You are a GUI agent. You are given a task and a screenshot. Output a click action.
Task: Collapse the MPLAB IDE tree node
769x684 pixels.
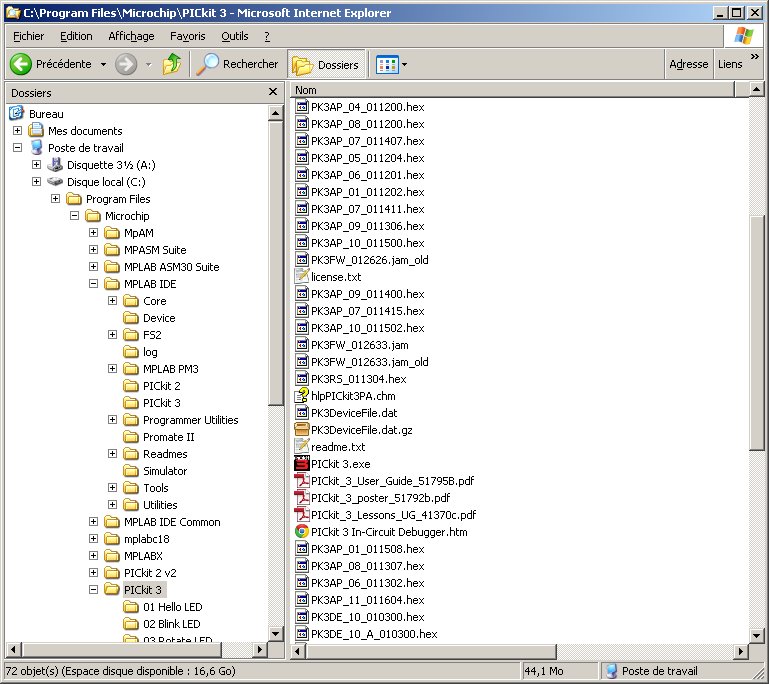tap(94, 283)
